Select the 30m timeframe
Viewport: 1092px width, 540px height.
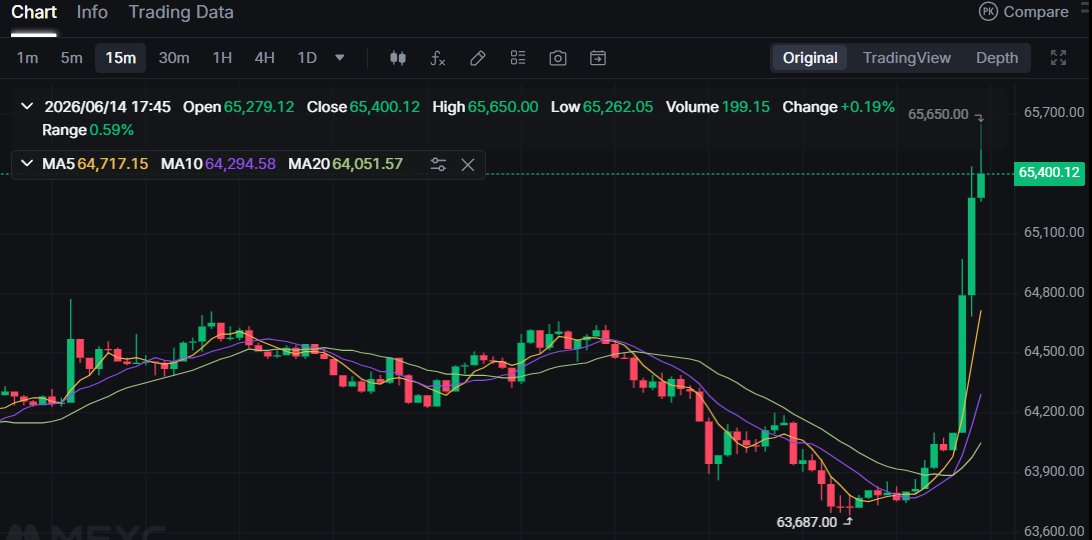click(173, 58)
